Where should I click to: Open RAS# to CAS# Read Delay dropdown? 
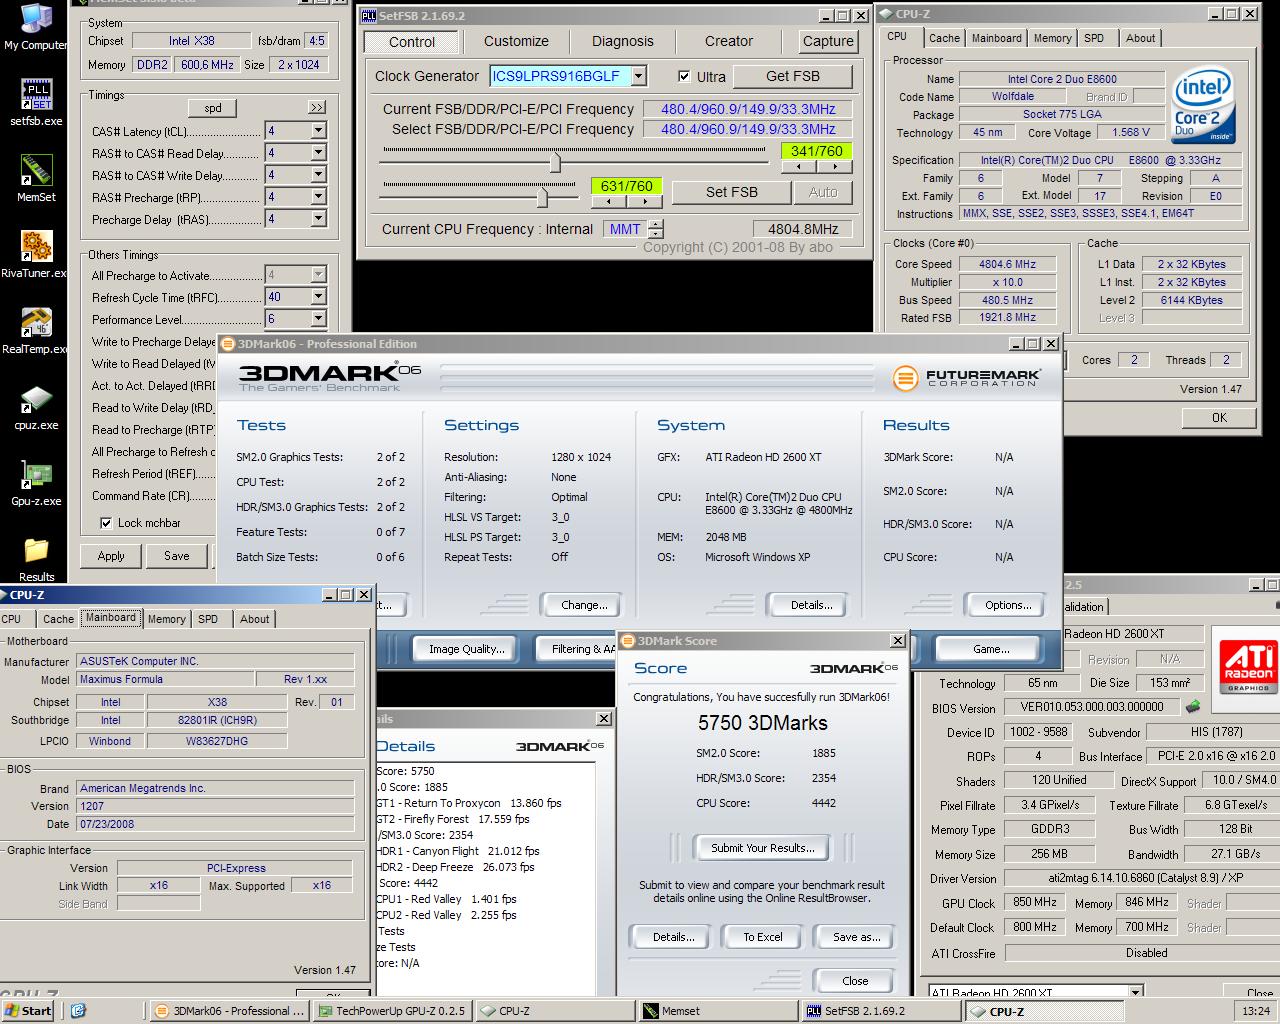pos(318,153)
